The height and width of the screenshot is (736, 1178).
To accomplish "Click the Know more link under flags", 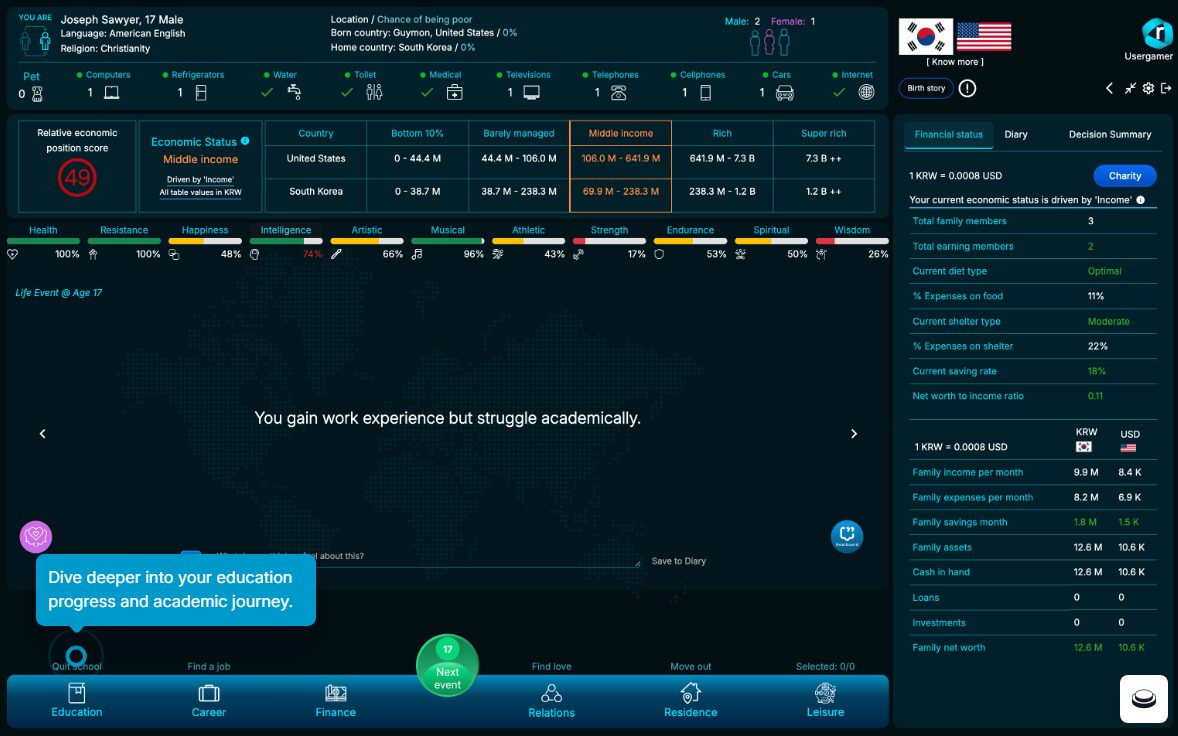I will [954, 62].
